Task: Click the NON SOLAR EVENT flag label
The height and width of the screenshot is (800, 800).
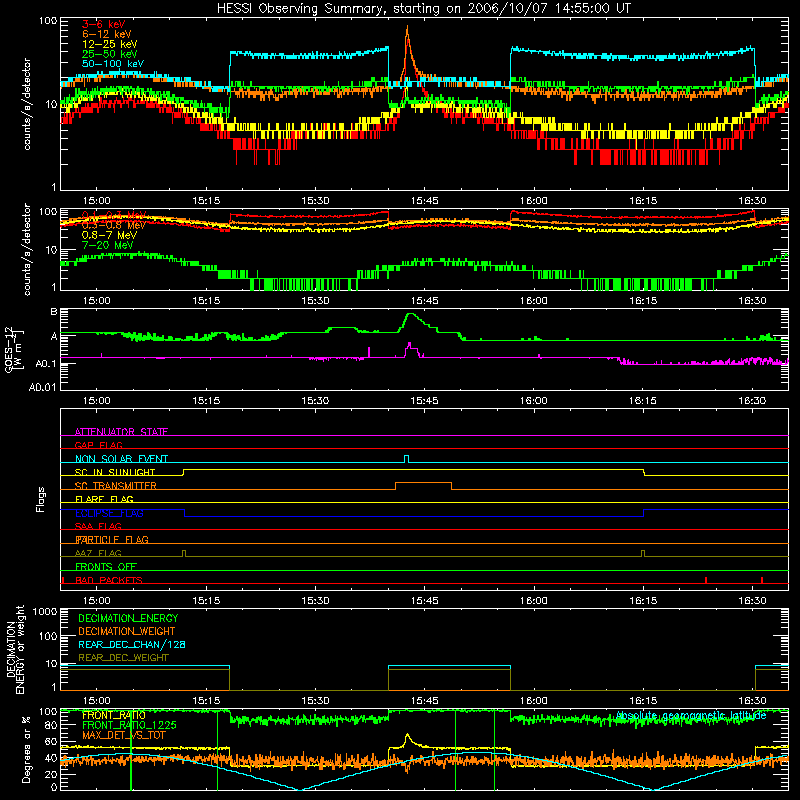Action: 121,459
